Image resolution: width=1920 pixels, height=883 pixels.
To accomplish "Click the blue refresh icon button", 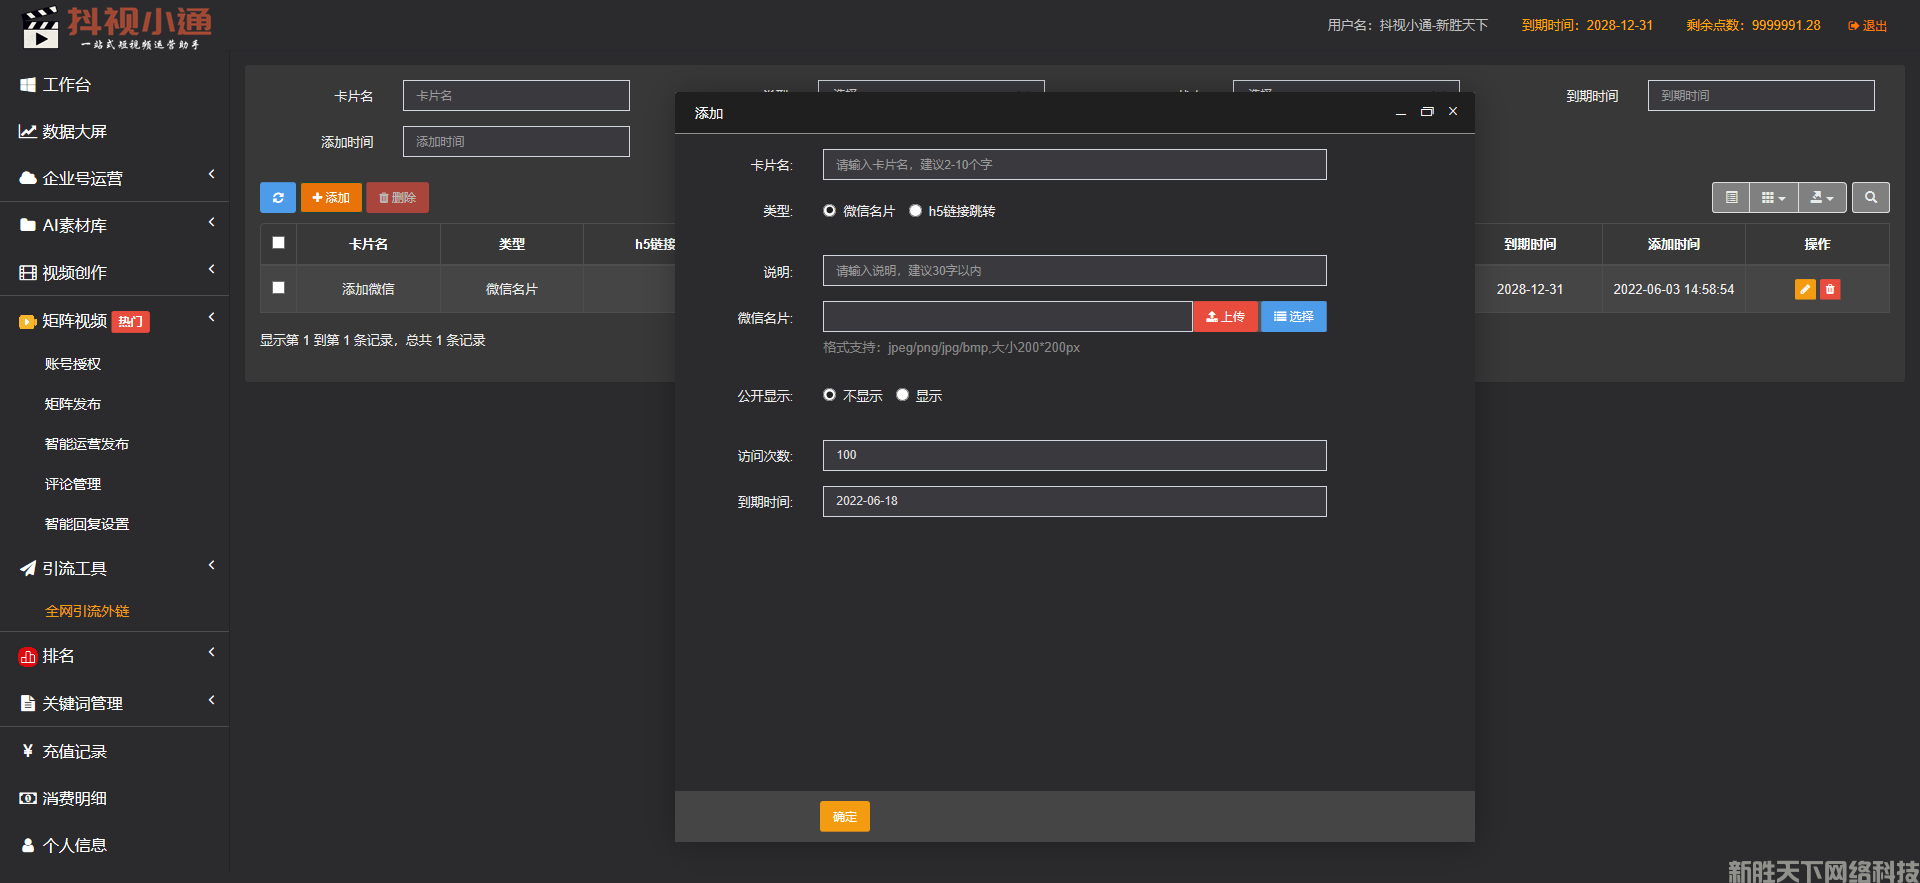I will [x=278, y=198].
